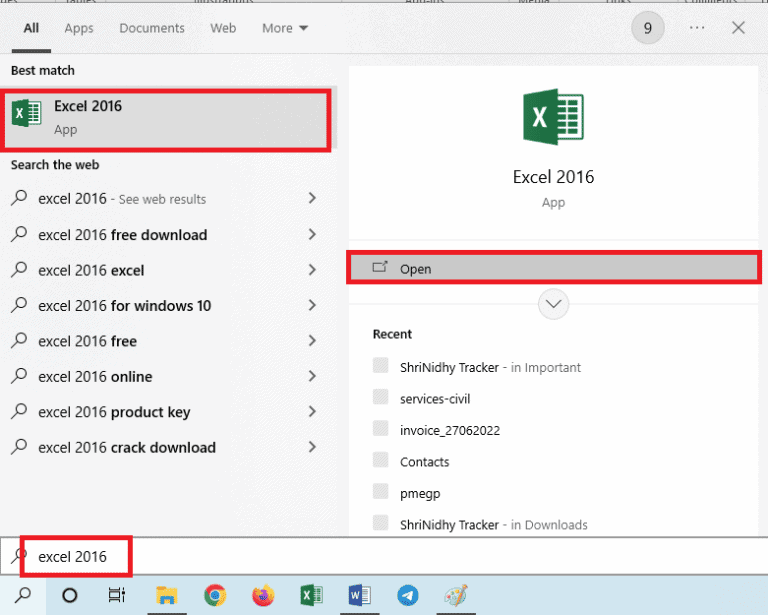This screenshot has height=615, width=768.
Task: Open the More dropdown filter
Action: (285, 28)
